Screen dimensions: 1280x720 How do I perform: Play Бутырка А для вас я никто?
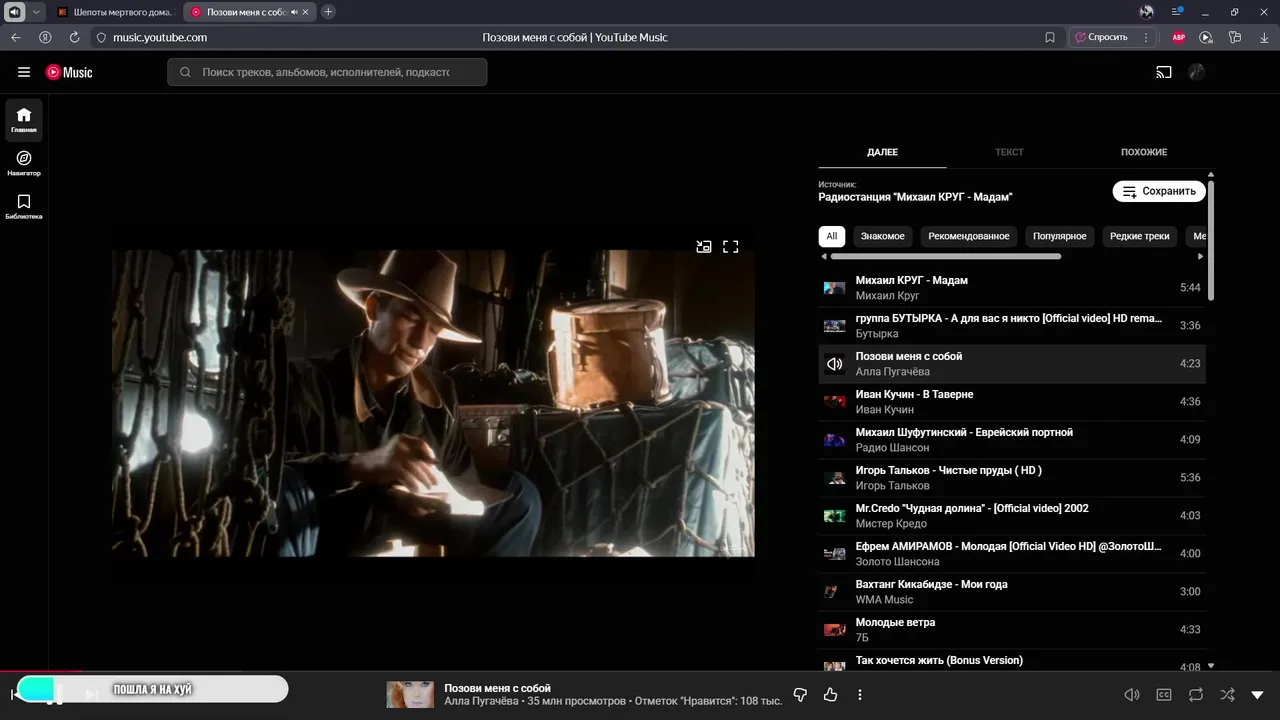(x=1012, y=326)
